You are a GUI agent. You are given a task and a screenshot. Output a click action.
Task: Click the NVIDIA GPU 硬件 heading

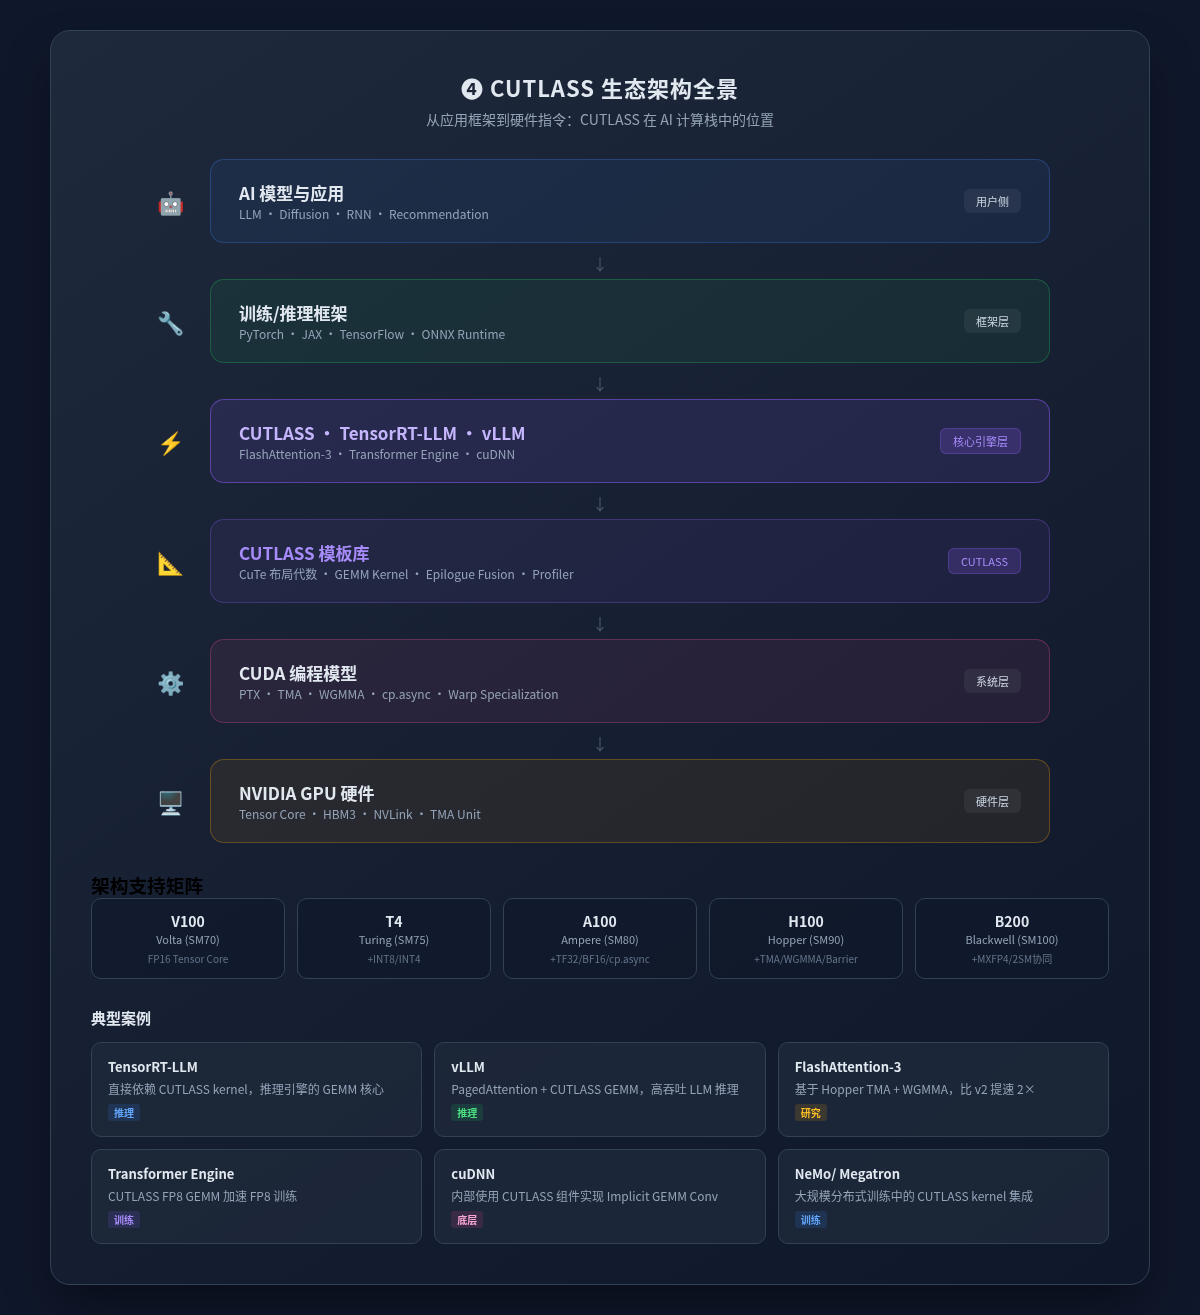point(307,794)
